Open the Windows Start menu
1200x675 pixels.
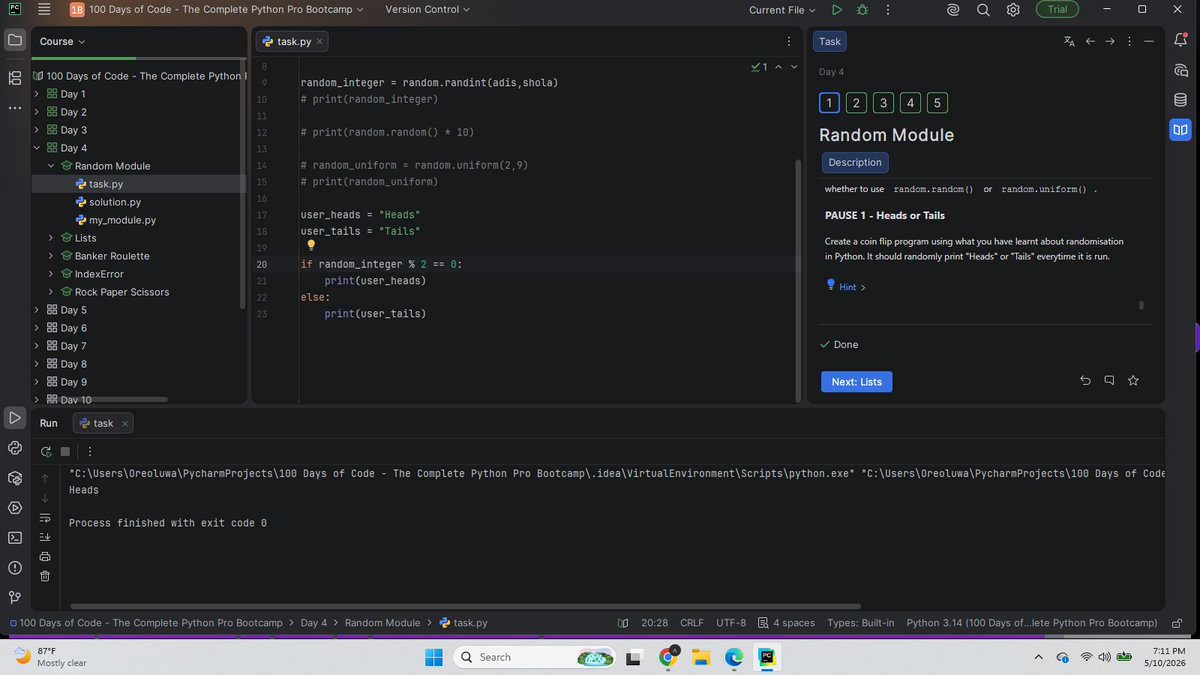[x=434, y=657]
